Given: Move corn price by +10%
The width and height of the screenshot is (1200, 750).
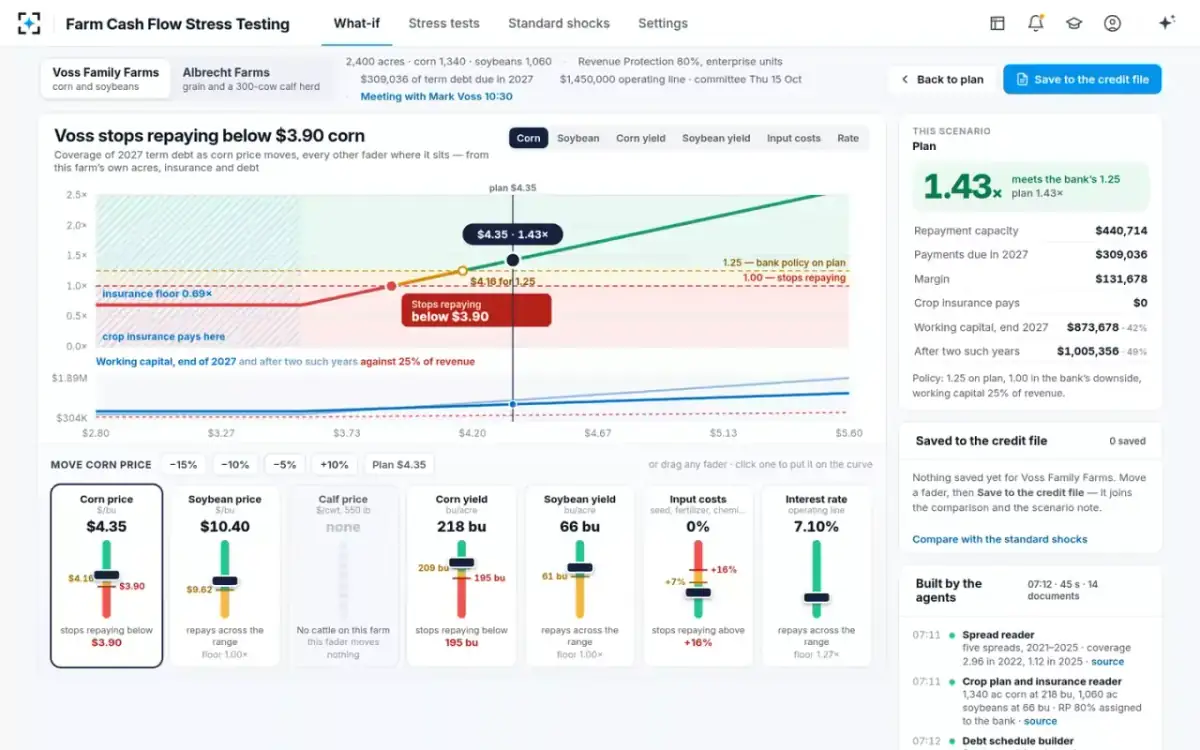Looking at the screenshot, I should 335,465.
